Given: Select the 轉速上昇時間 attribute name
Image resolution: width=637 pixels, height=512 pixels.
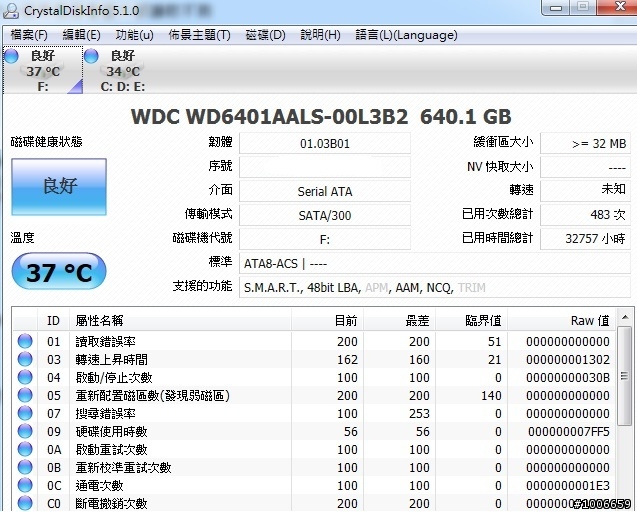Looking at the screenshot, I should click(x=111, y=359).
